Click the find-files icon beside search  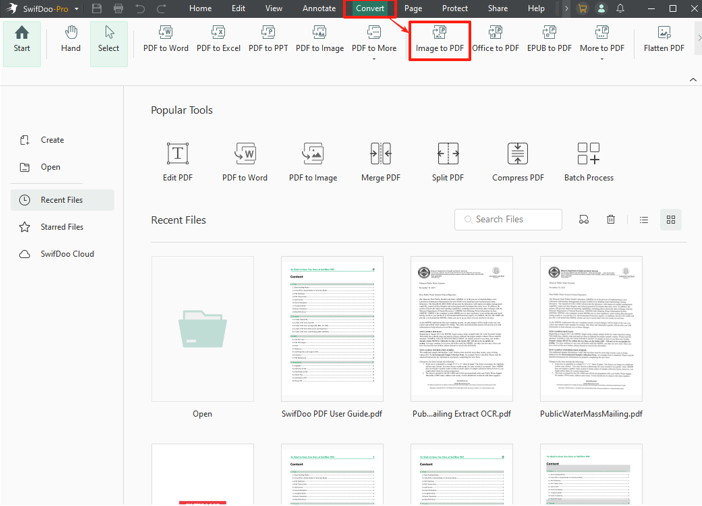(x=584, y=219)
